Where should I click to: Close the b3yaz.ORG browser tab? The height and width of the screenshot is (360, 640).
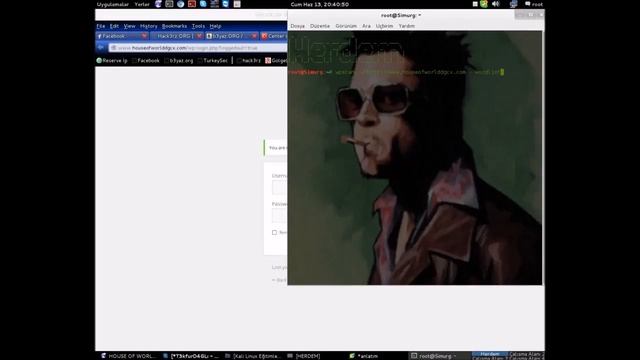254,36
